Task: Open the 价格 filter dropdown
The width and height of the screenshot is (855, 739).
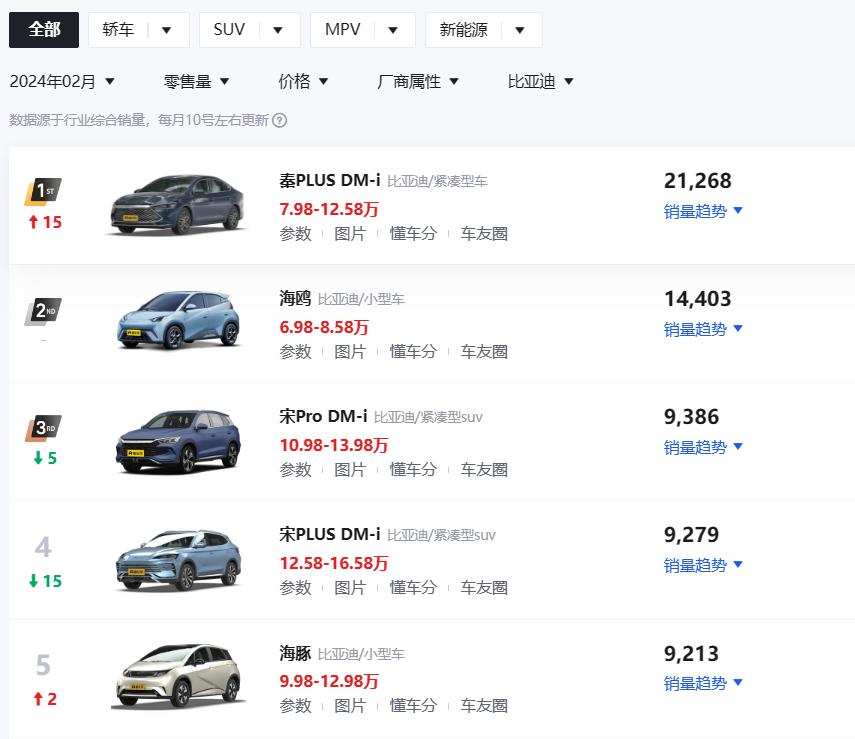Action: 303,82
